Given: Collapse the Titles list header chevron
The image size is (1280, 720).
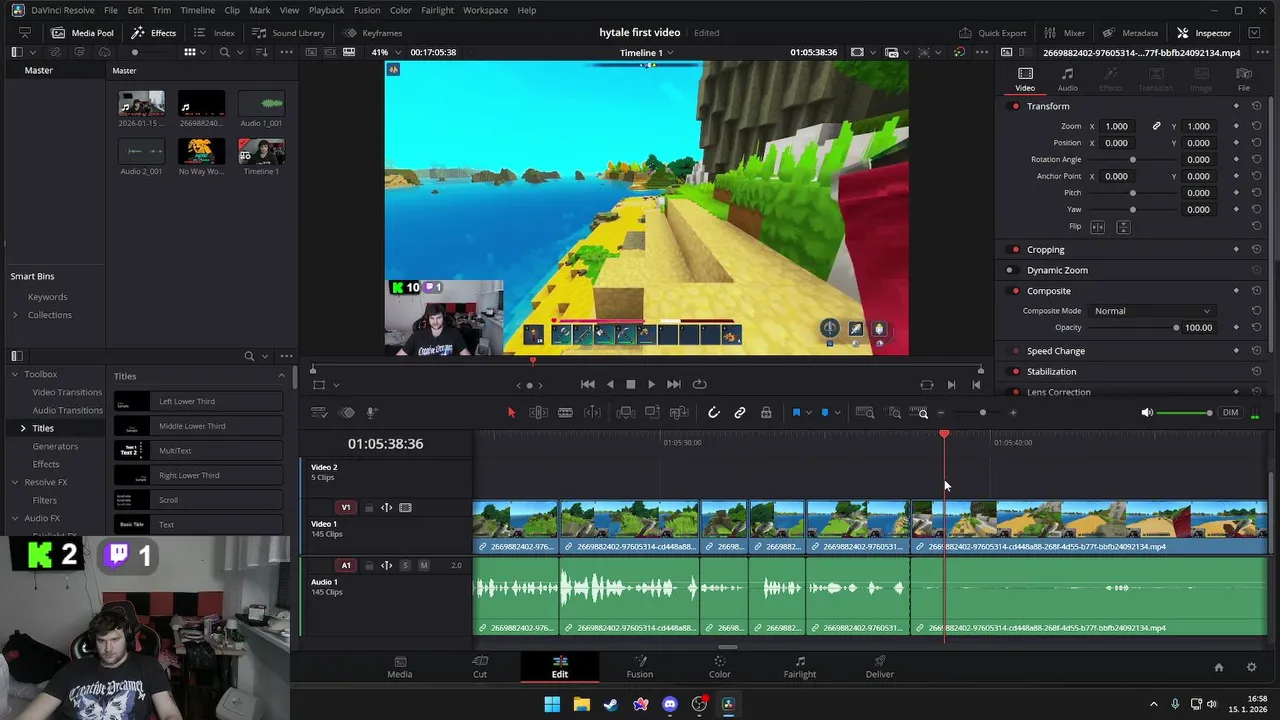Looking at the screenshot, I should coord(281,376).
